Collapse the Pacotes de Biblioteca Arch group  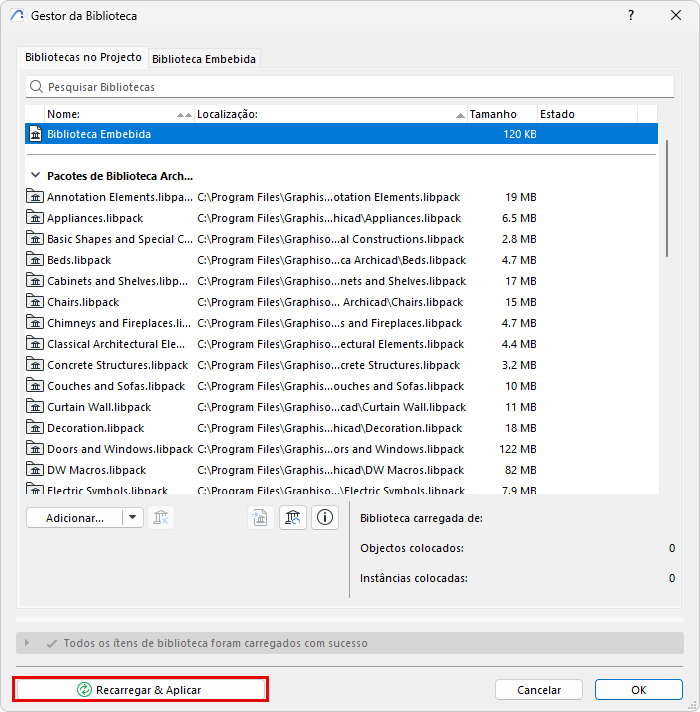(x=35, y=175)
